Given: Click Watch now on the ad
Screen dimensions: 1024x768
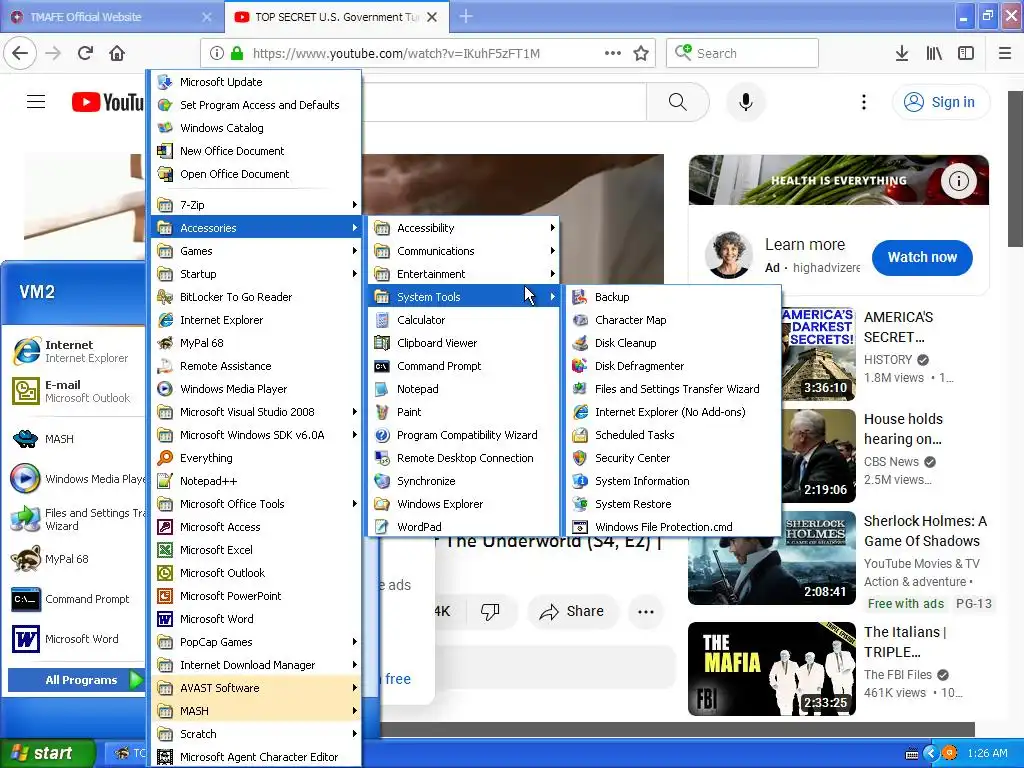Looking at the screenshot, I should [x=921, y=257].
